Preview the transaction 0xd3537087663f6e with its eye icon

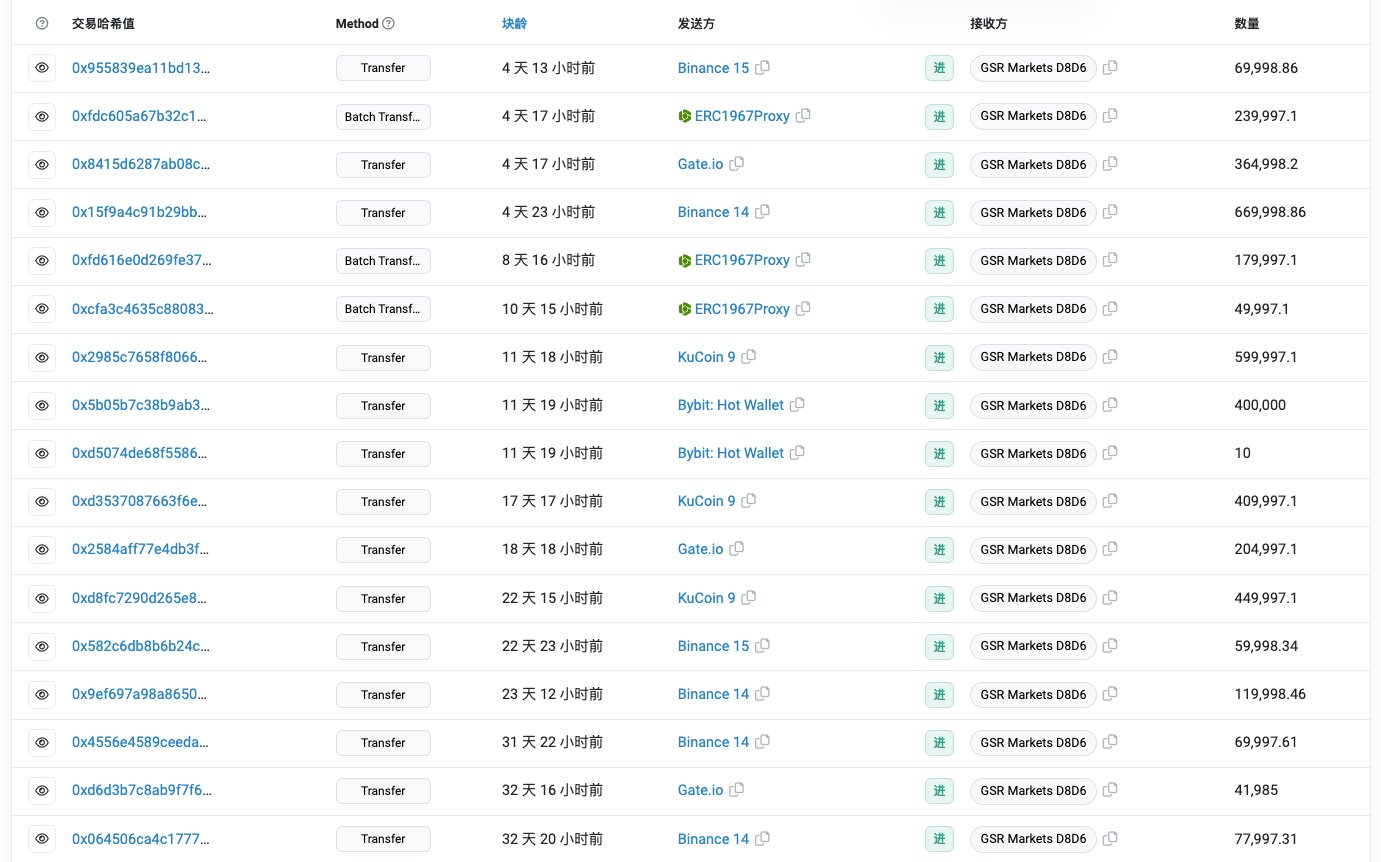tap(42, 501)
